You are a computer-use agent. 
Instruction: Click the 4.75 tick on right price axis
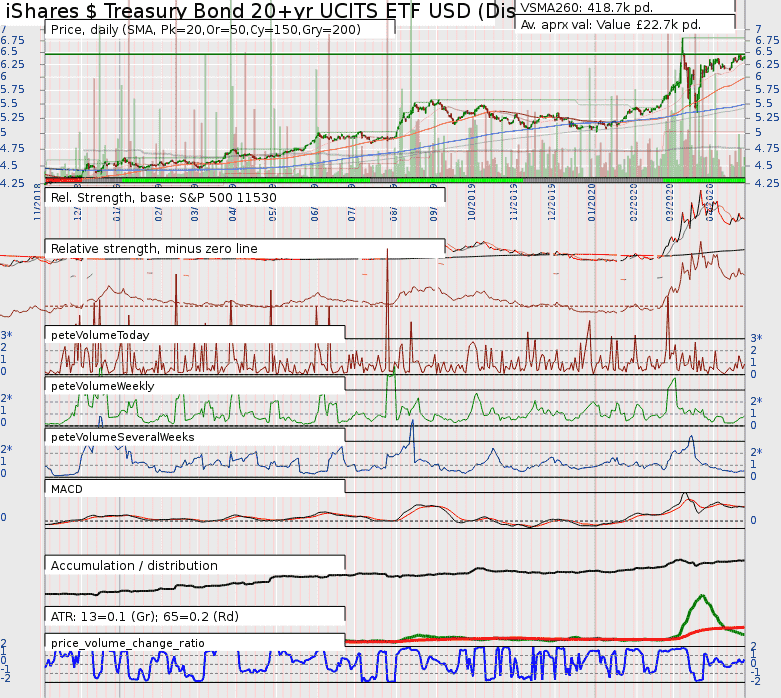pos(767,148)
